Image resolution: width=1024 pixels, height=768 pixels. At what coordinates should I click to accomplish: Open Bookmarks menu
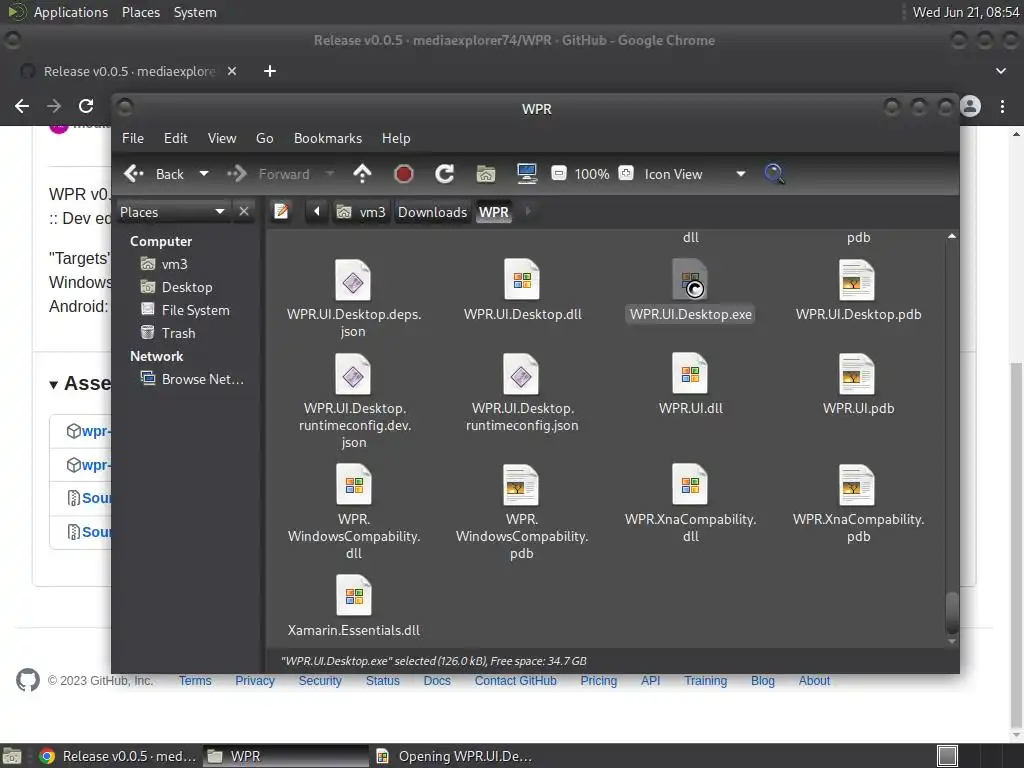point(328,138)
